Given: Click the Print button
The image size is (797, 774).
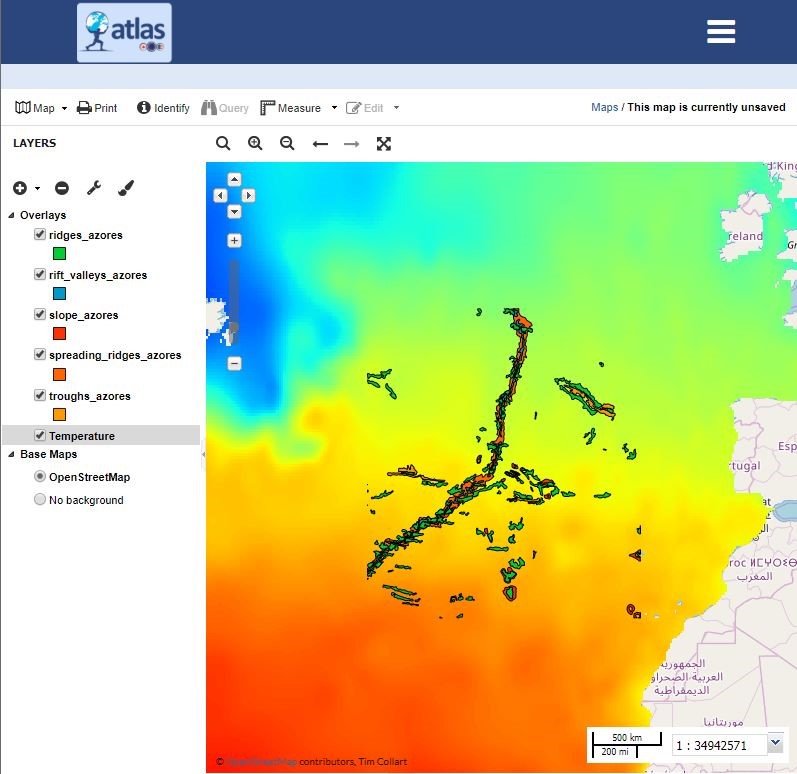Looking at the screenshot, I should 97,108.
